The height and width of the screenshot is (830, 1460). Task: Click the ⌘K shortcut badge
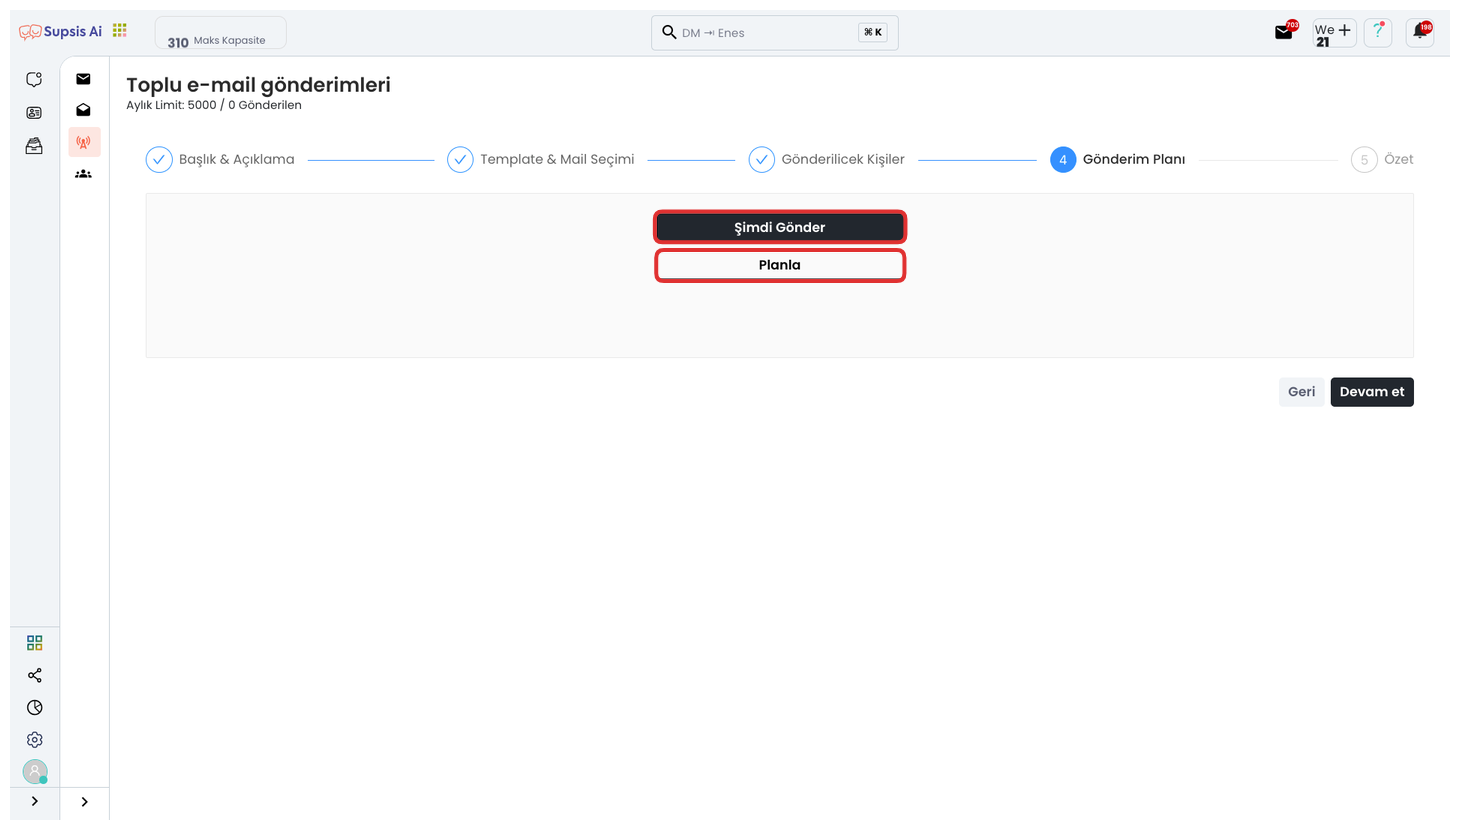[x=873, y=32]
